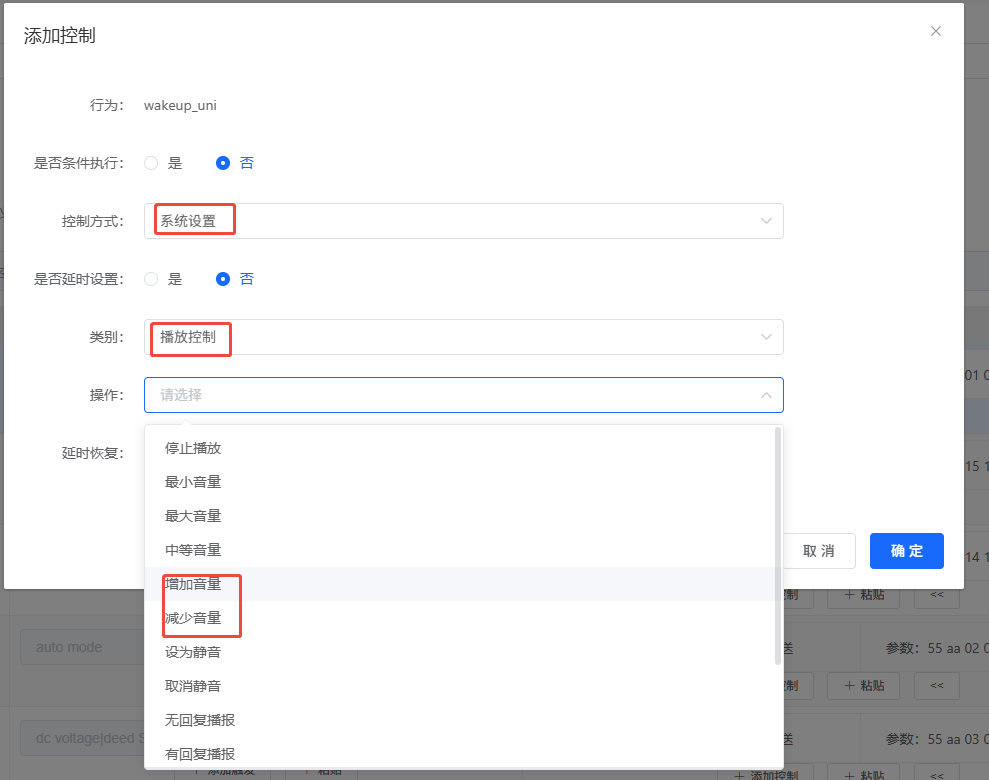Screen dimensions: 989x780
Task: Pick 最大音量 option
Action: (193, 516)
